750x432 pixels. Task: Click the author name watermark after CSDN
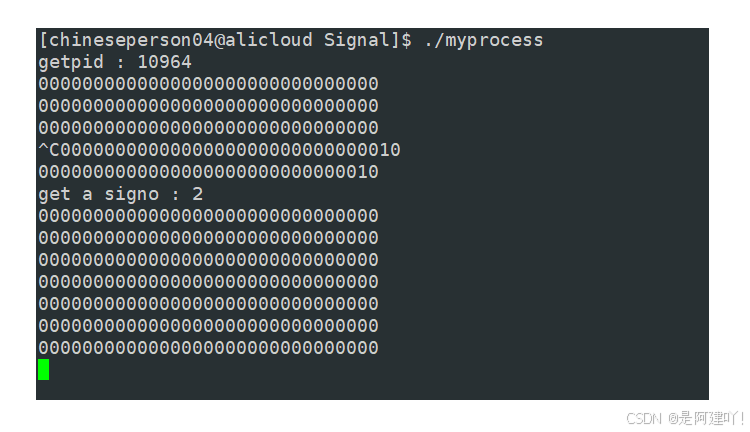tap(706, 418)
